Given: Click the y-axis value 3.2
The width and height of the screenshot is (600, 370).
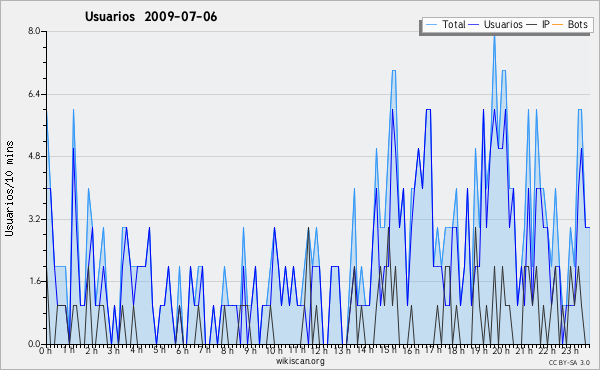Looking at the screenshot, I should click(x=34, y=219).
